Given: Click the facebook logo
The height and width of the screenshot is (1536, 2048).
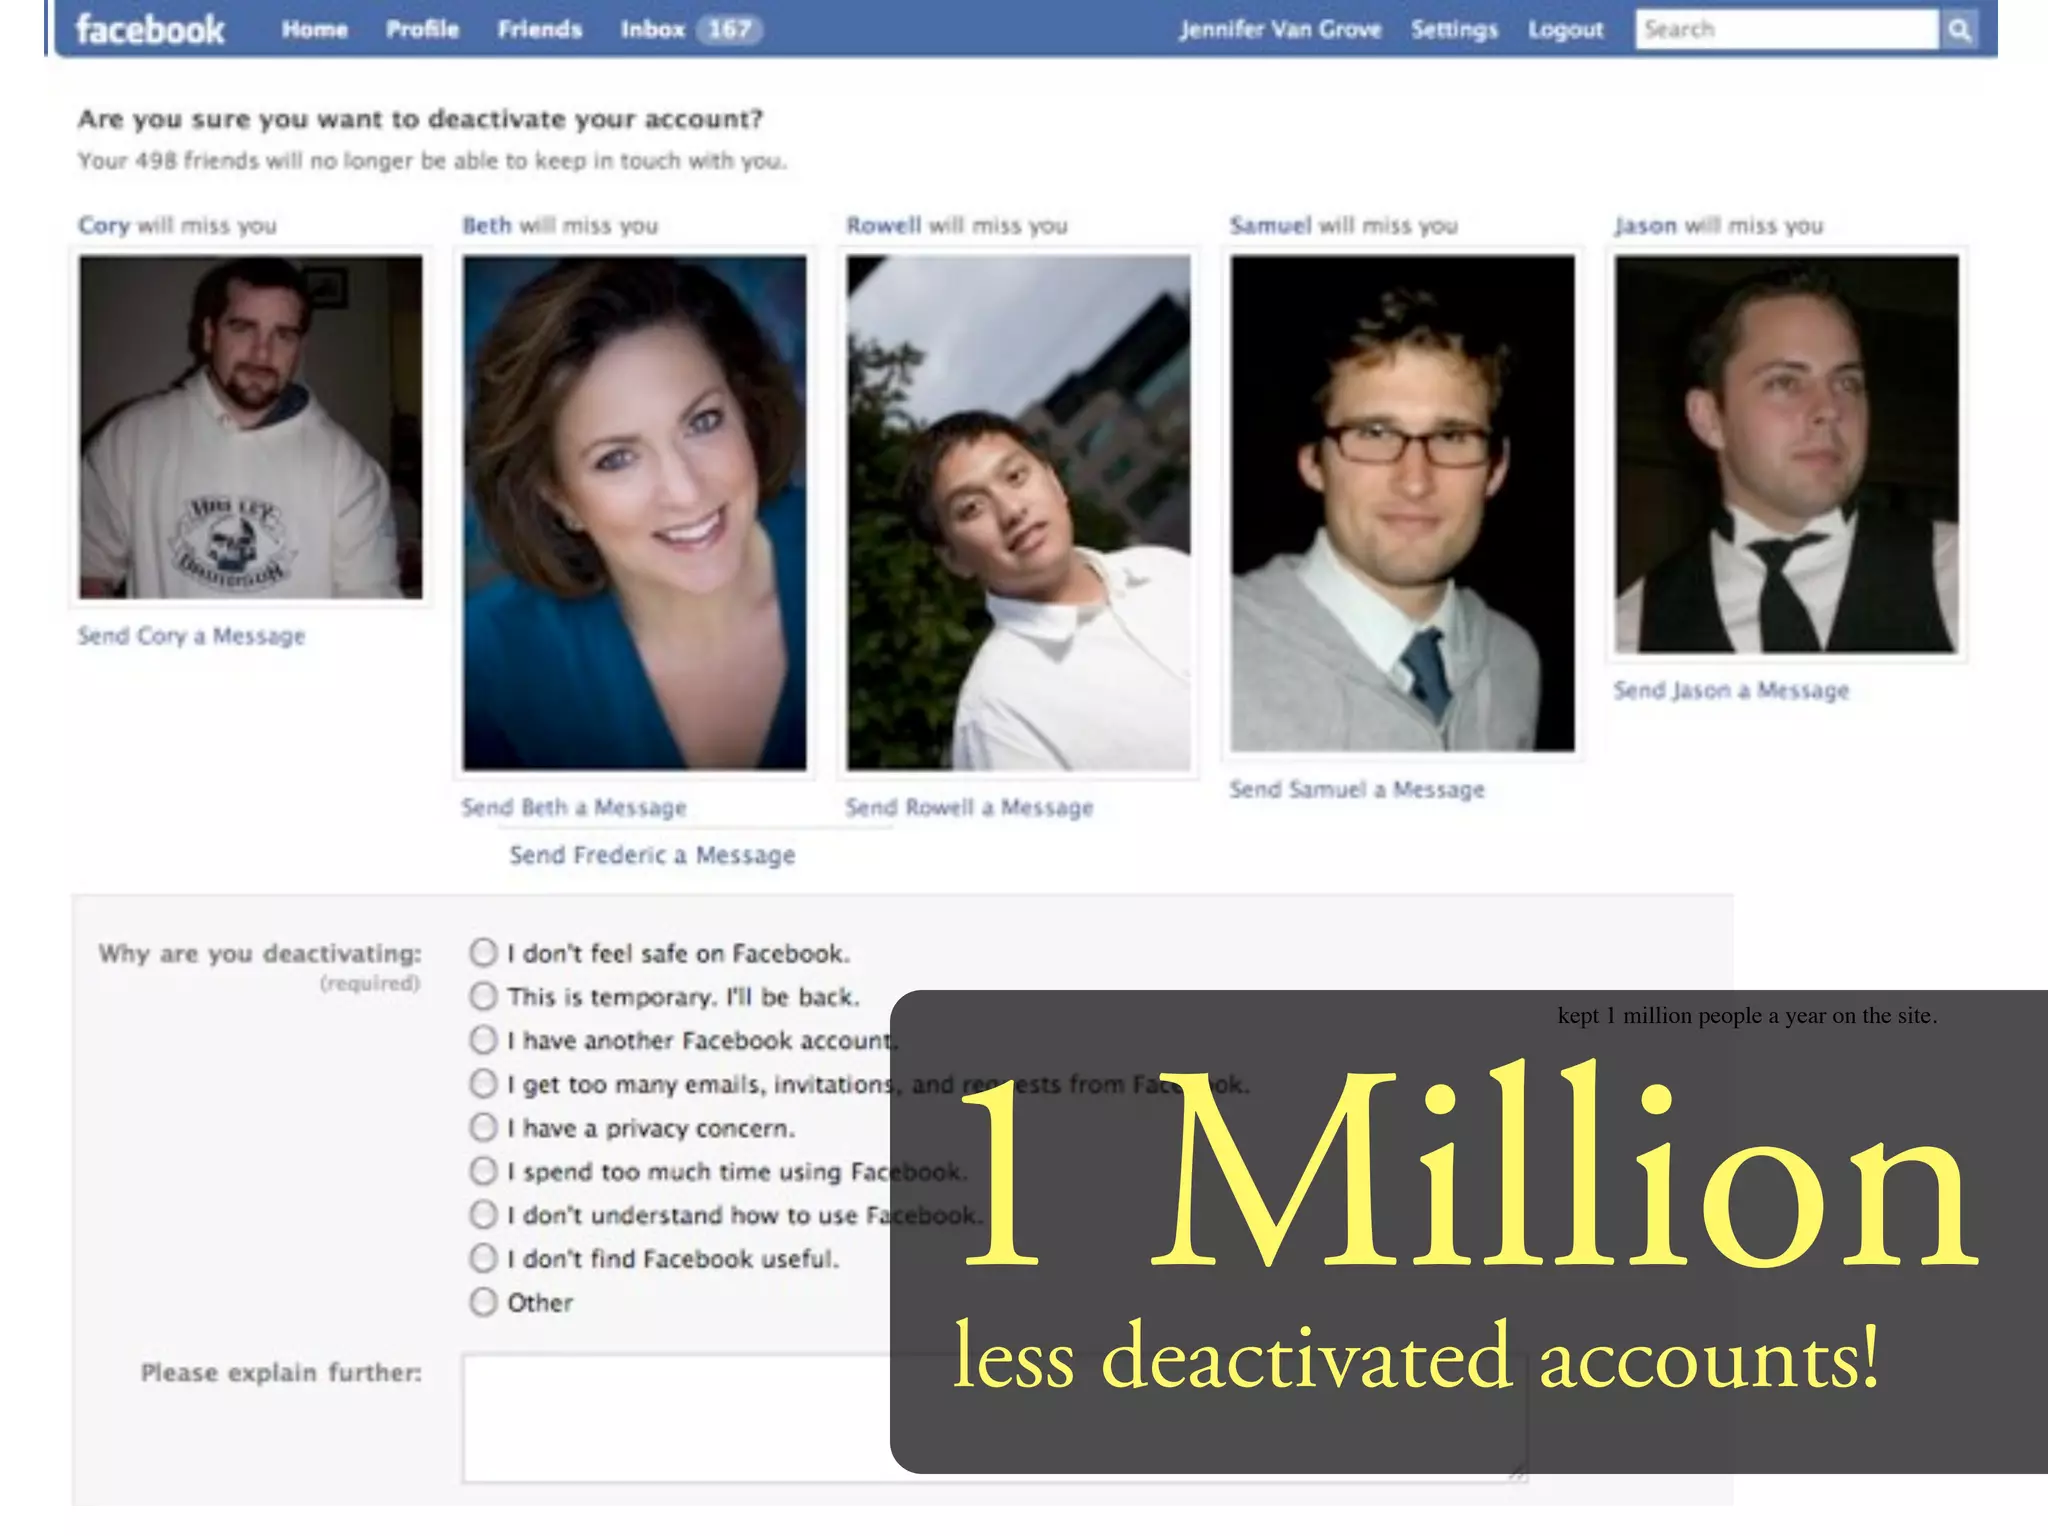Looking at the screenshot, I should 150,30.
